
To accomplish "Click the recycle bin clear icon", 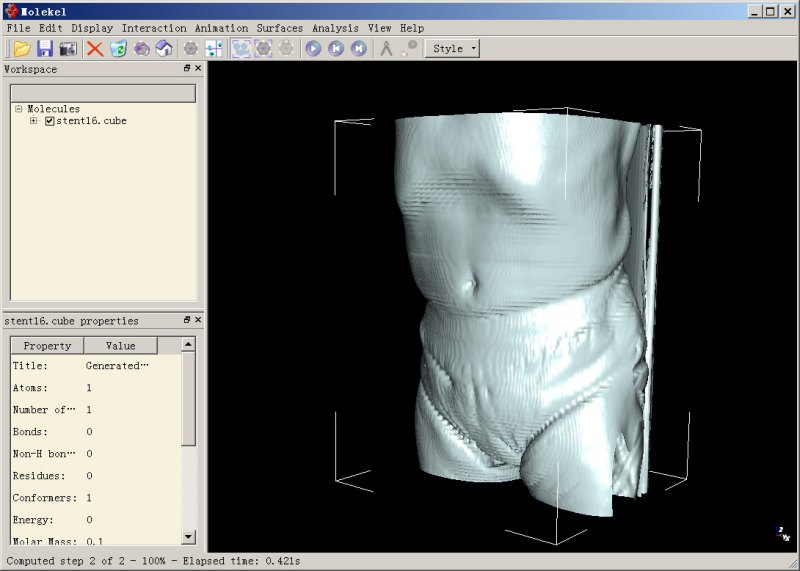I will (118, 48).
